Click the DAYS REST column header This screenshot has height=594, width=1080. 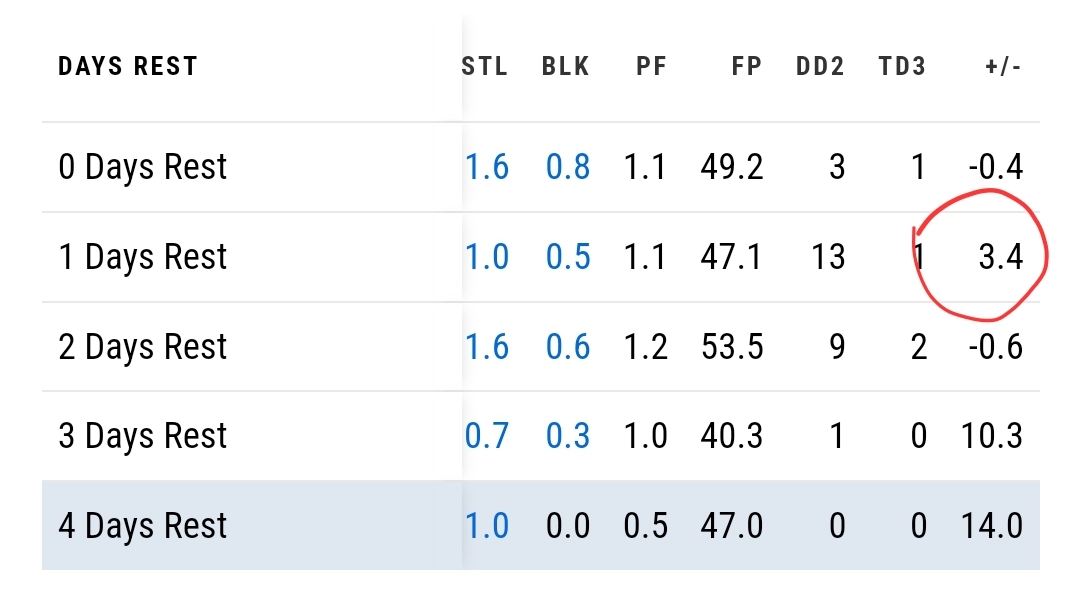pyautogui.click(x=128, y=67)
